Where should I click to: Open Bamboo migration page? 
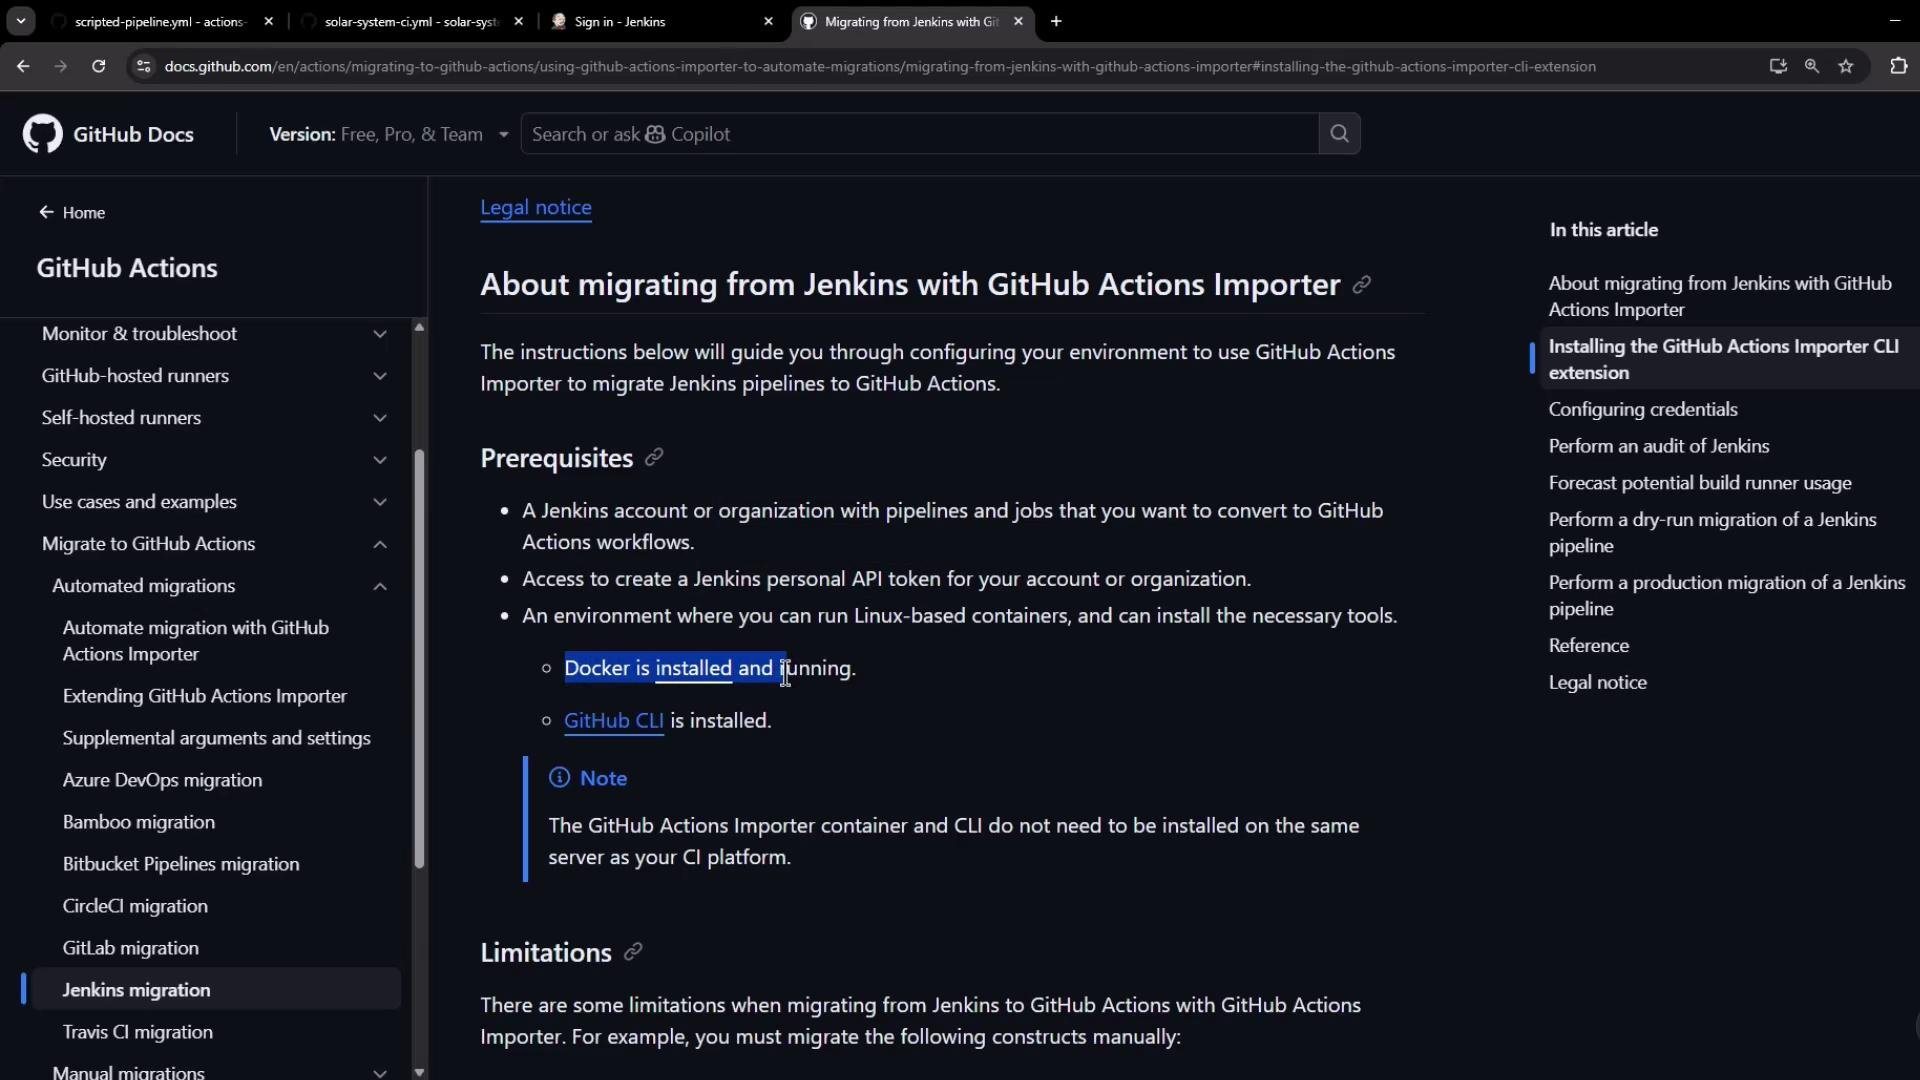[x=139, y=822]
